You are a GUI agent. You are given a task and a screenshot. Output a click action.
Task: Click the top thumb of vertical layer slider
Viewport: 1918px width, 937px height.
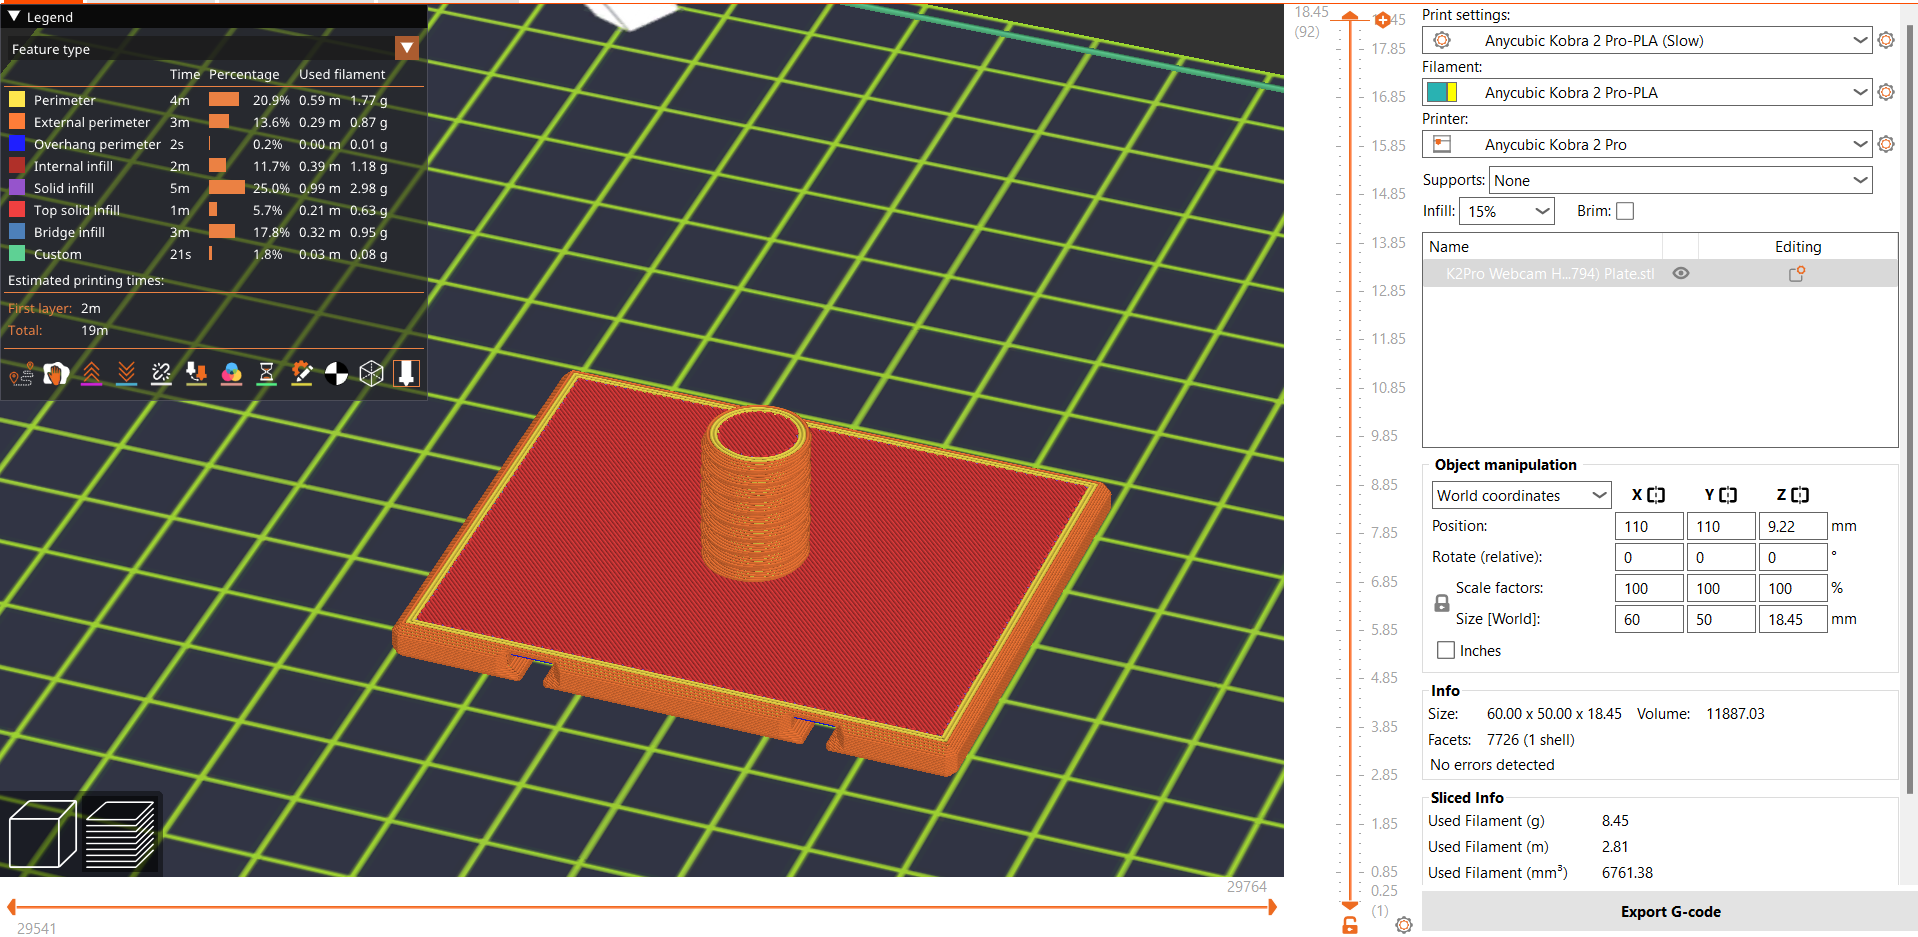point(1350,16)
